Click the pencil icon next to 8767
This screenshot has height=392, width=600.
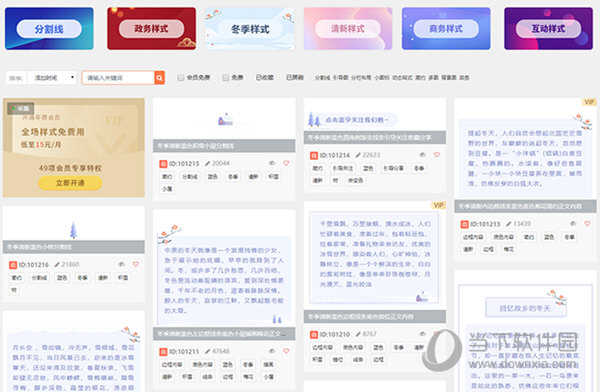[x=358, y=334]
